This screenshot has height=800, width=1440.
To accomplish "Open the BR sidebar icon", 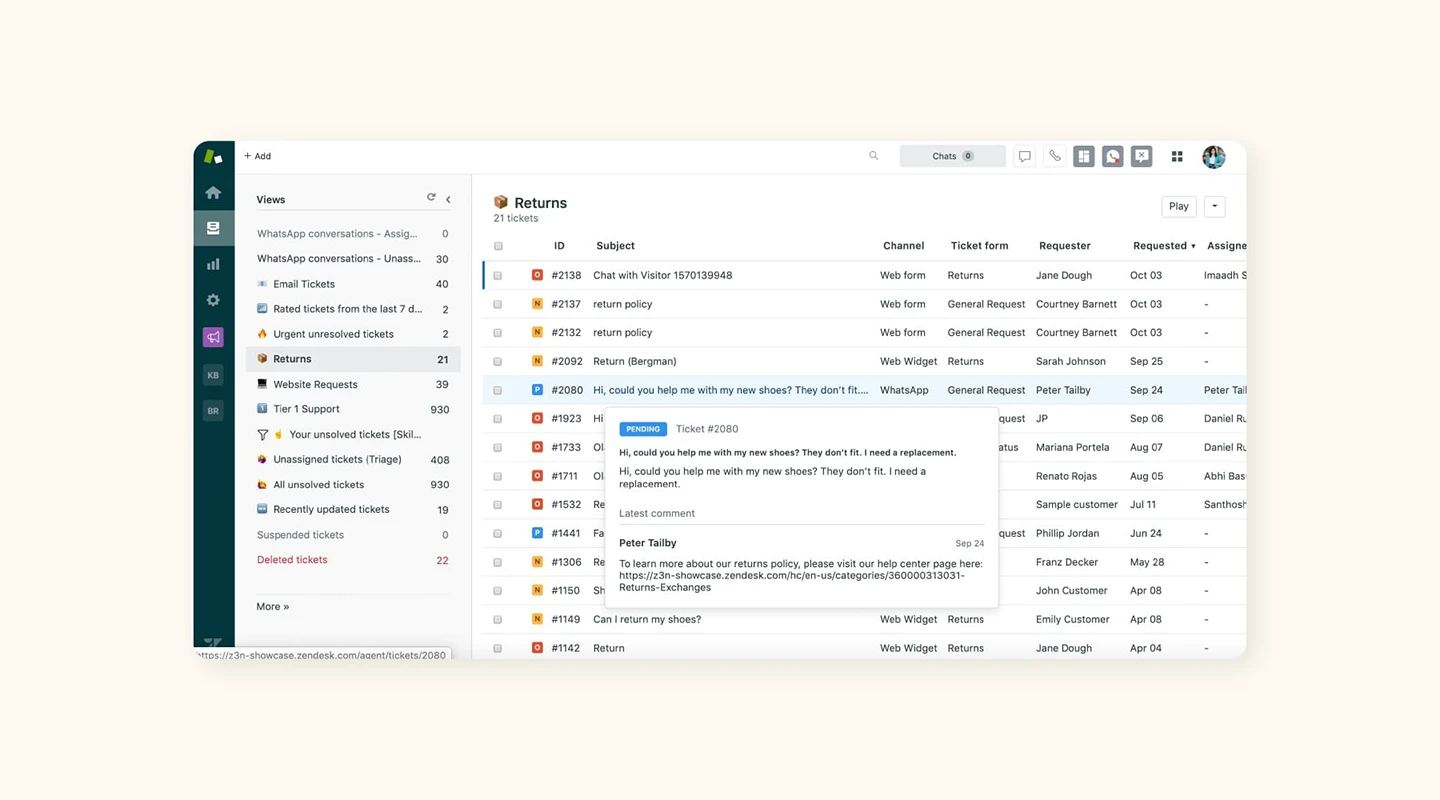I will click(x=213, y=411).
